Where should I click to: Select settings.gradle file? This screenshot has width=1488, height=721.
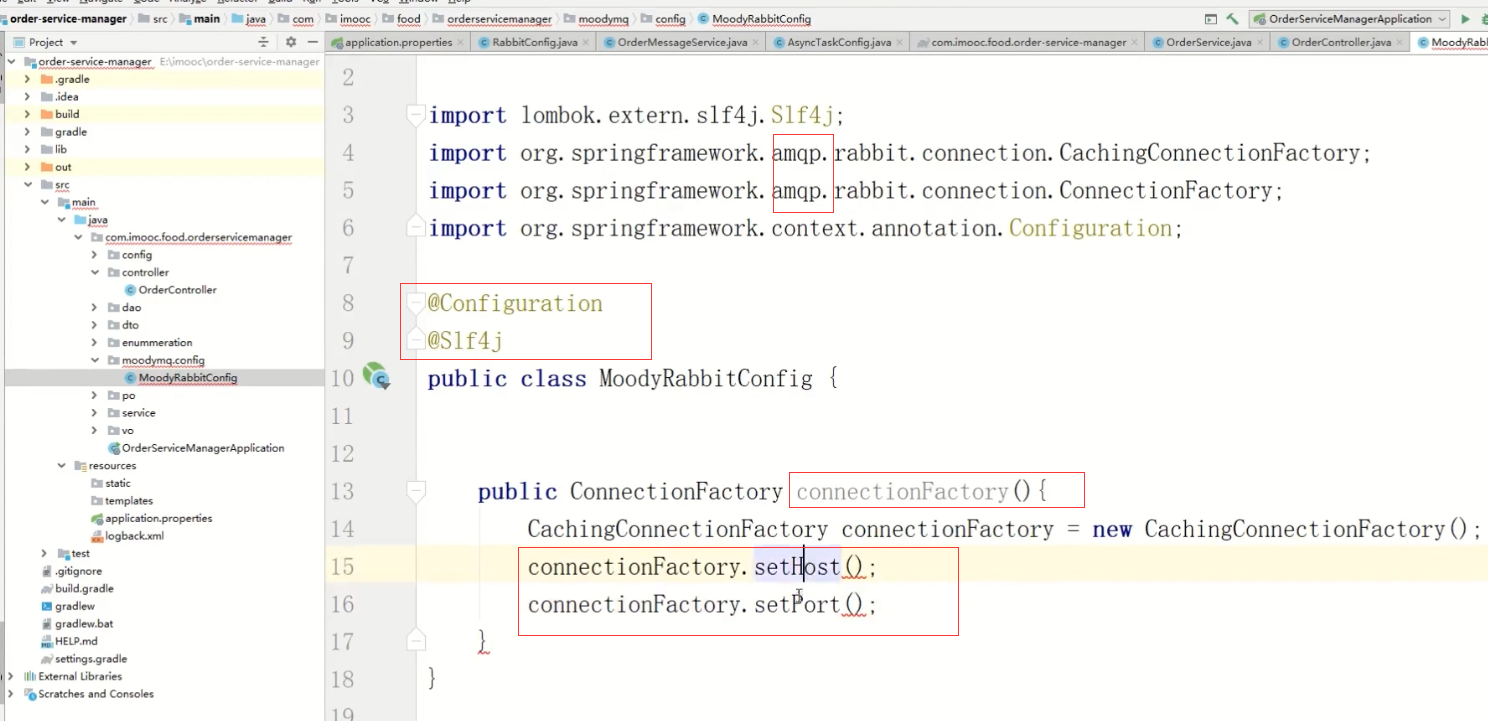[x=84, y=659]
